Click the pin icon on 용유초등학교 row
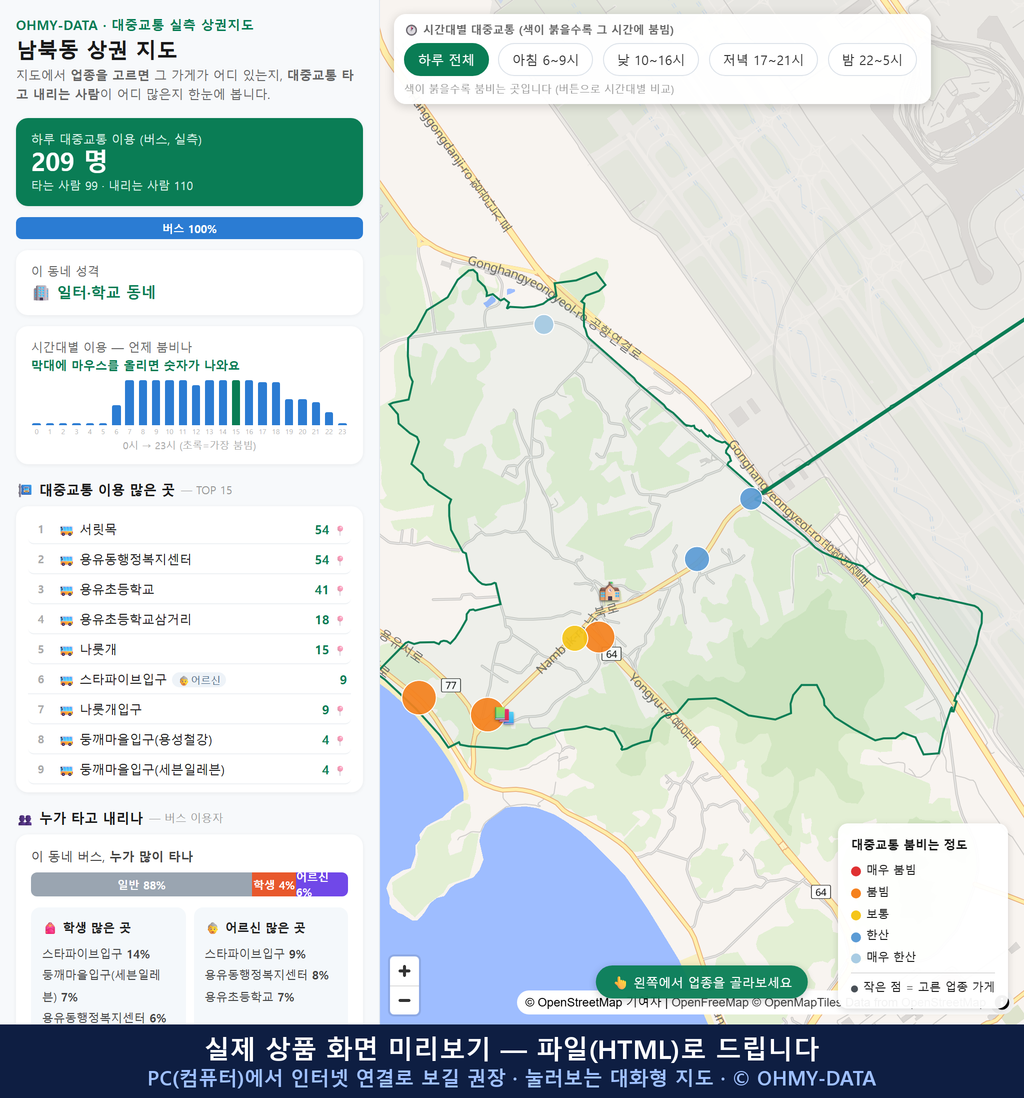The image size is (1024, 1098). pyautogui.click(x=340, y=590)
